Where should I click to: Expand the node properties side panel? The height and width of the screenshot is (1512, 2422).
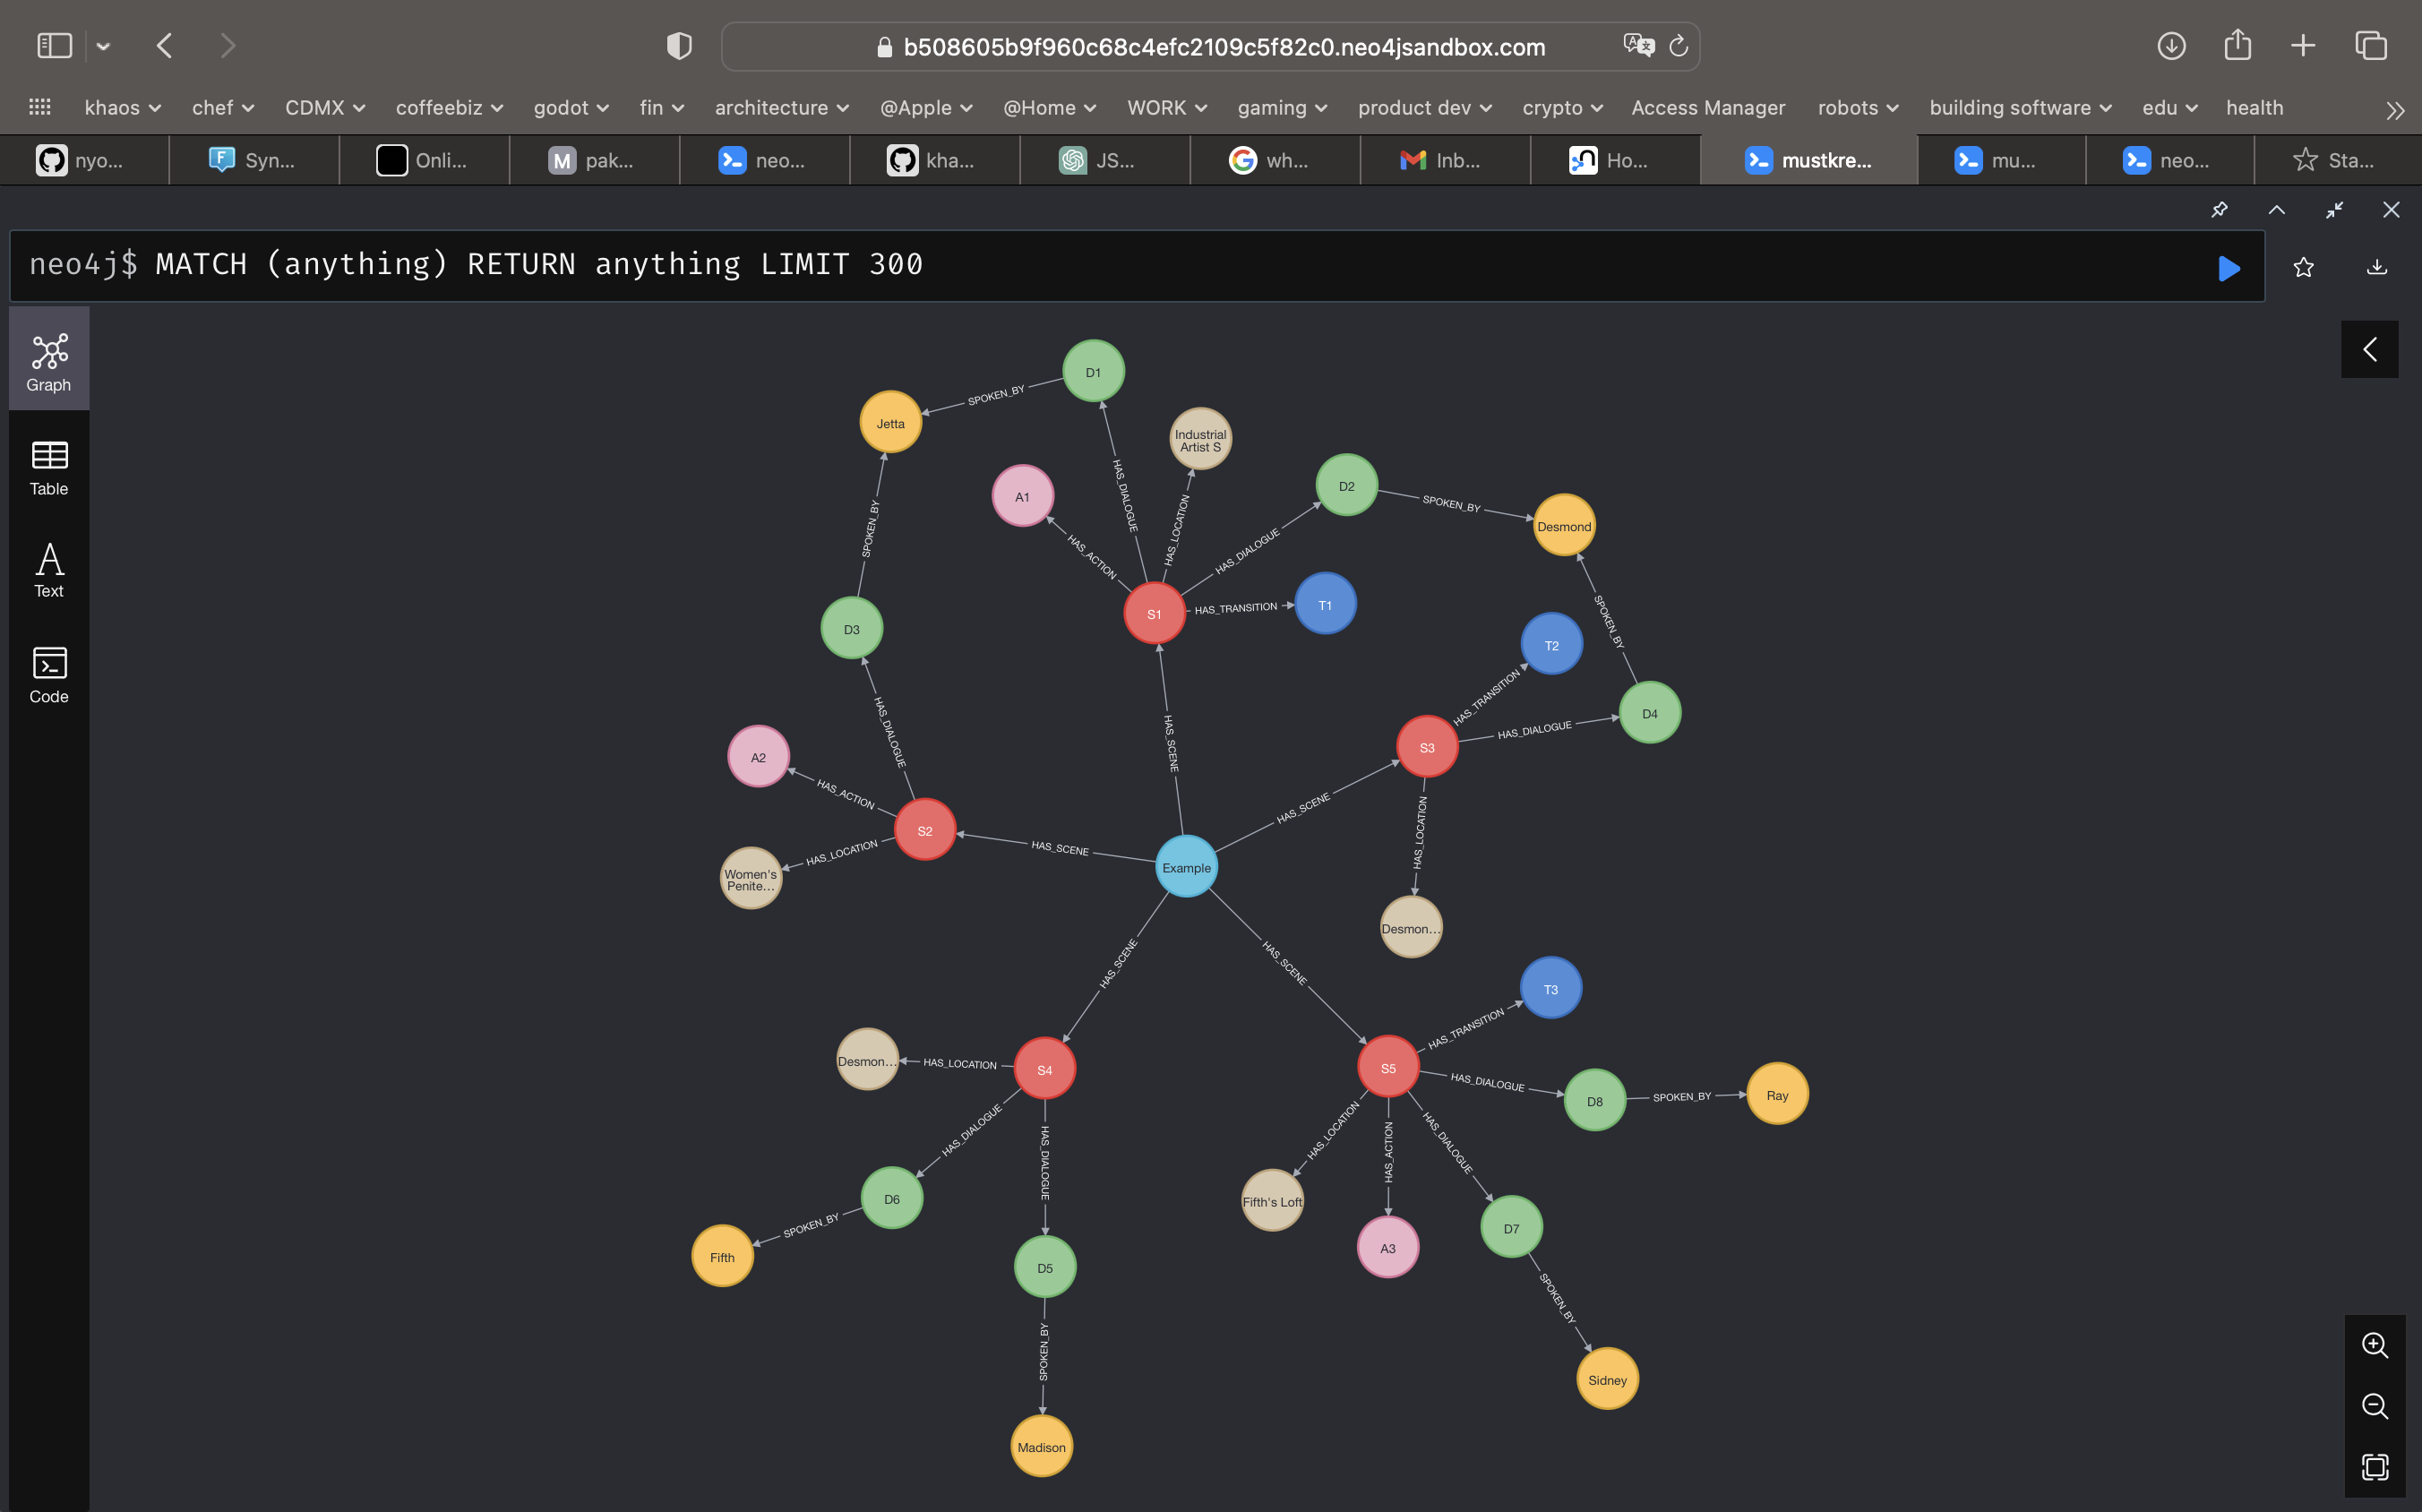[2369, 349]
